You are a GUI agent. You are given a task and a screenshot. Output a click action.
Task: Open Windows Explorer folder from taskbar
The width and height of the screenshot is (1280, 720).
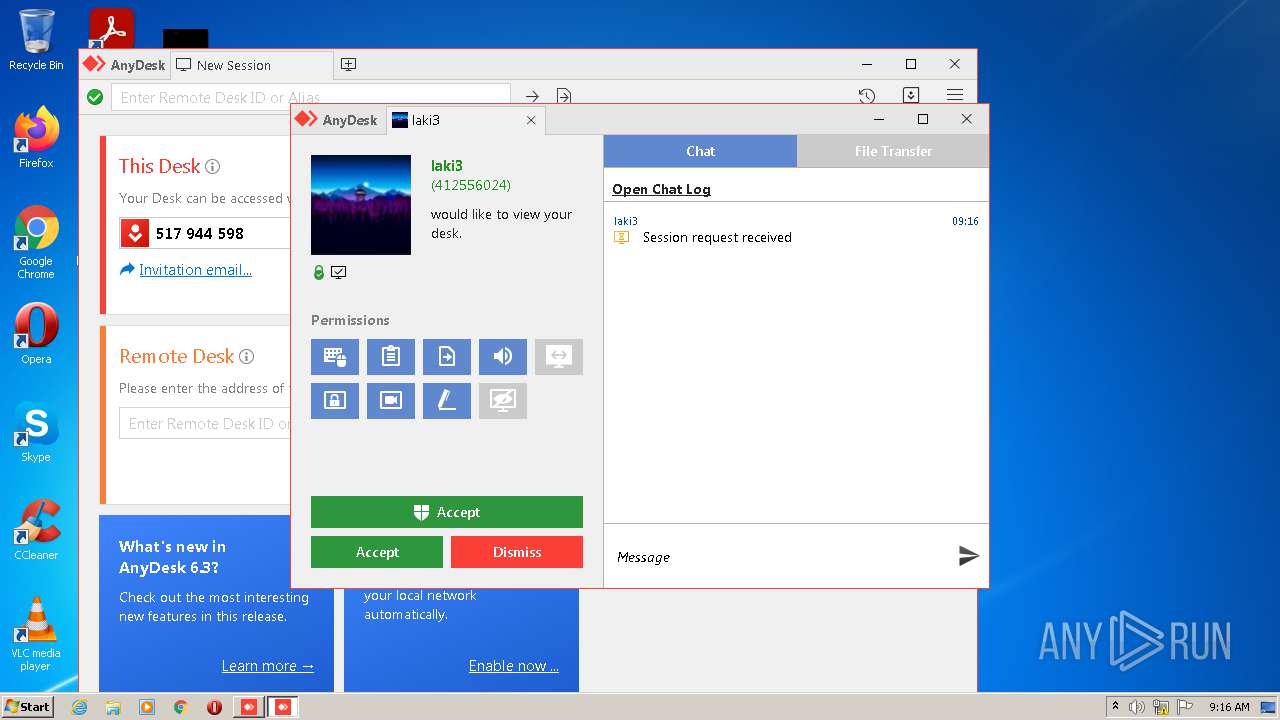[113, 707]
